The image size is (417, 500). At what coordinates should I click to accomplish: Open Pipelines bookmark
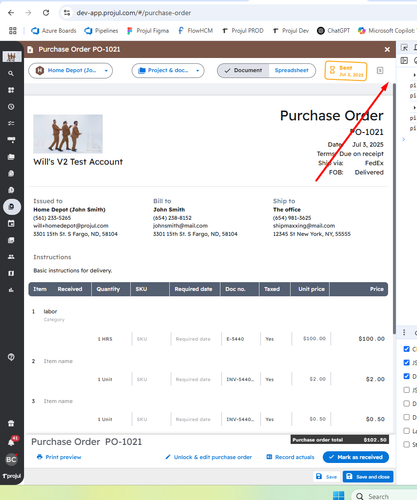click(x=101, y=31)
